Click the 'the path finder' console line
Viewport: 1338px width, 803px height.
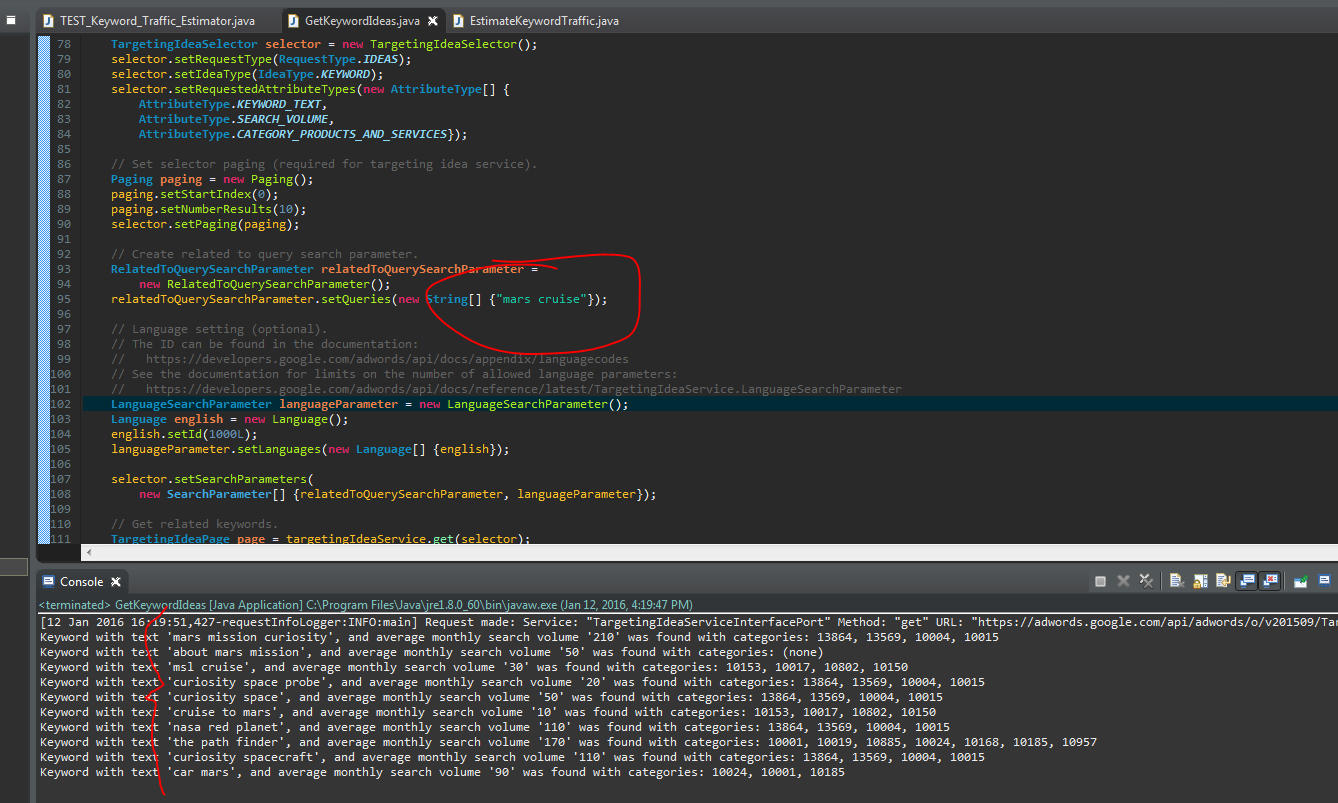[x=568, y=742]
